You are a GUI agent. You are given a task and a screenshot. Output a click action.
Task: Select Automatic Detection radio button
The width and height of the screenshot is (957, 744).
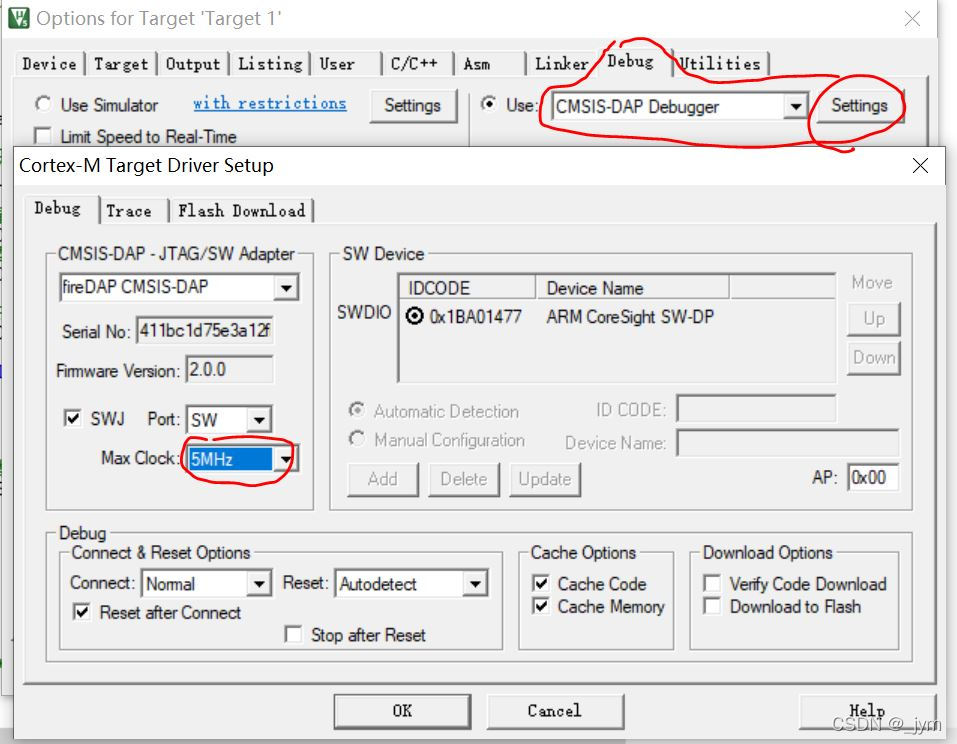[x=357, y=410]
